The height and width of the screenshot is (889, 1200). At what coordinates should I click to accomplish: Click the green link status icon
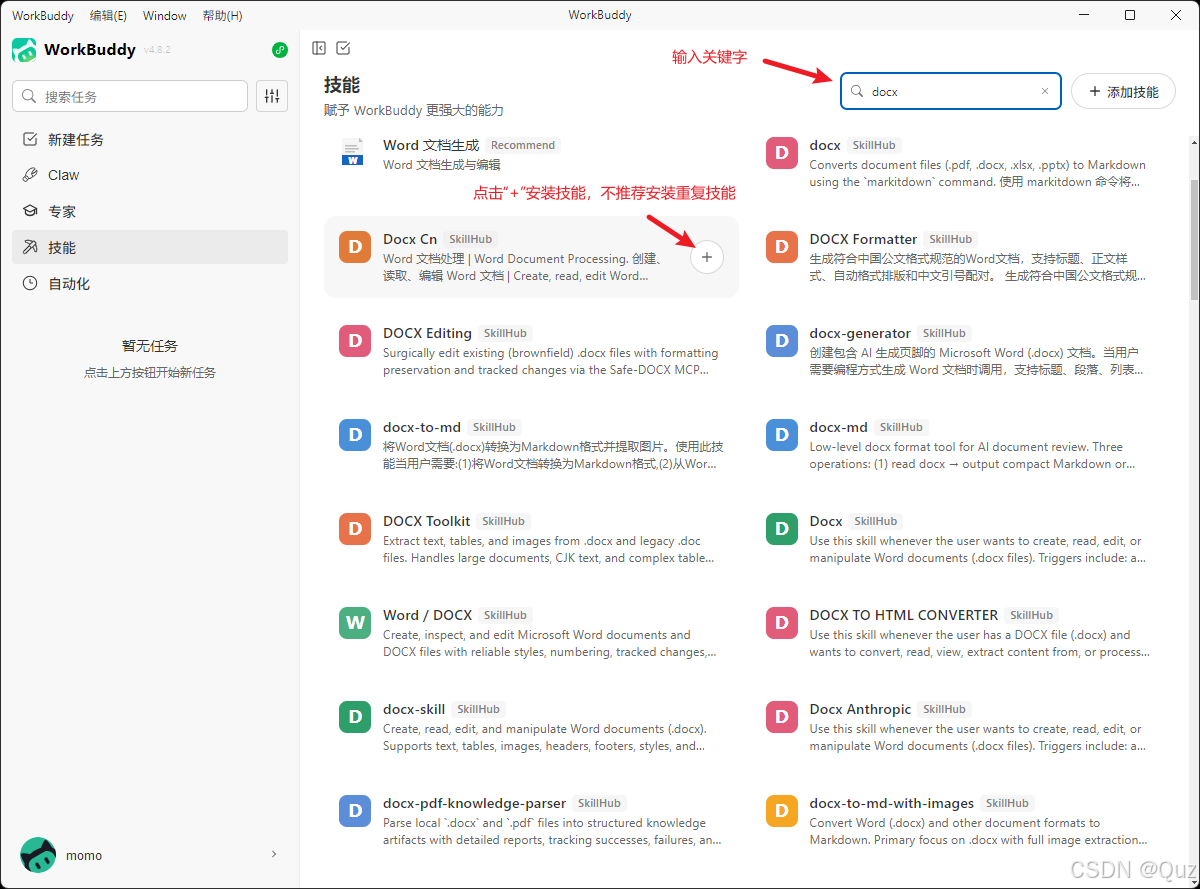(280, 50)
